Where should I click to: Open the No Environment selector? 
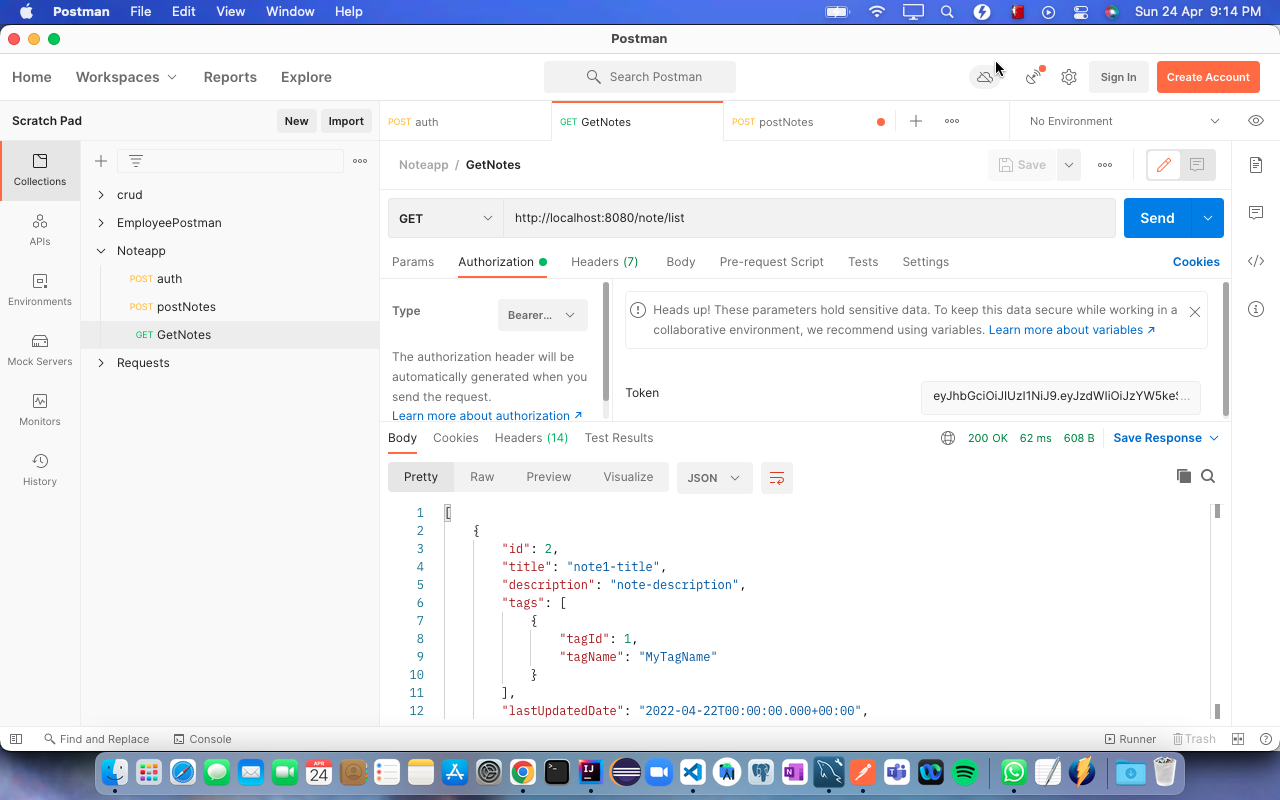[x=1125, y=121]
